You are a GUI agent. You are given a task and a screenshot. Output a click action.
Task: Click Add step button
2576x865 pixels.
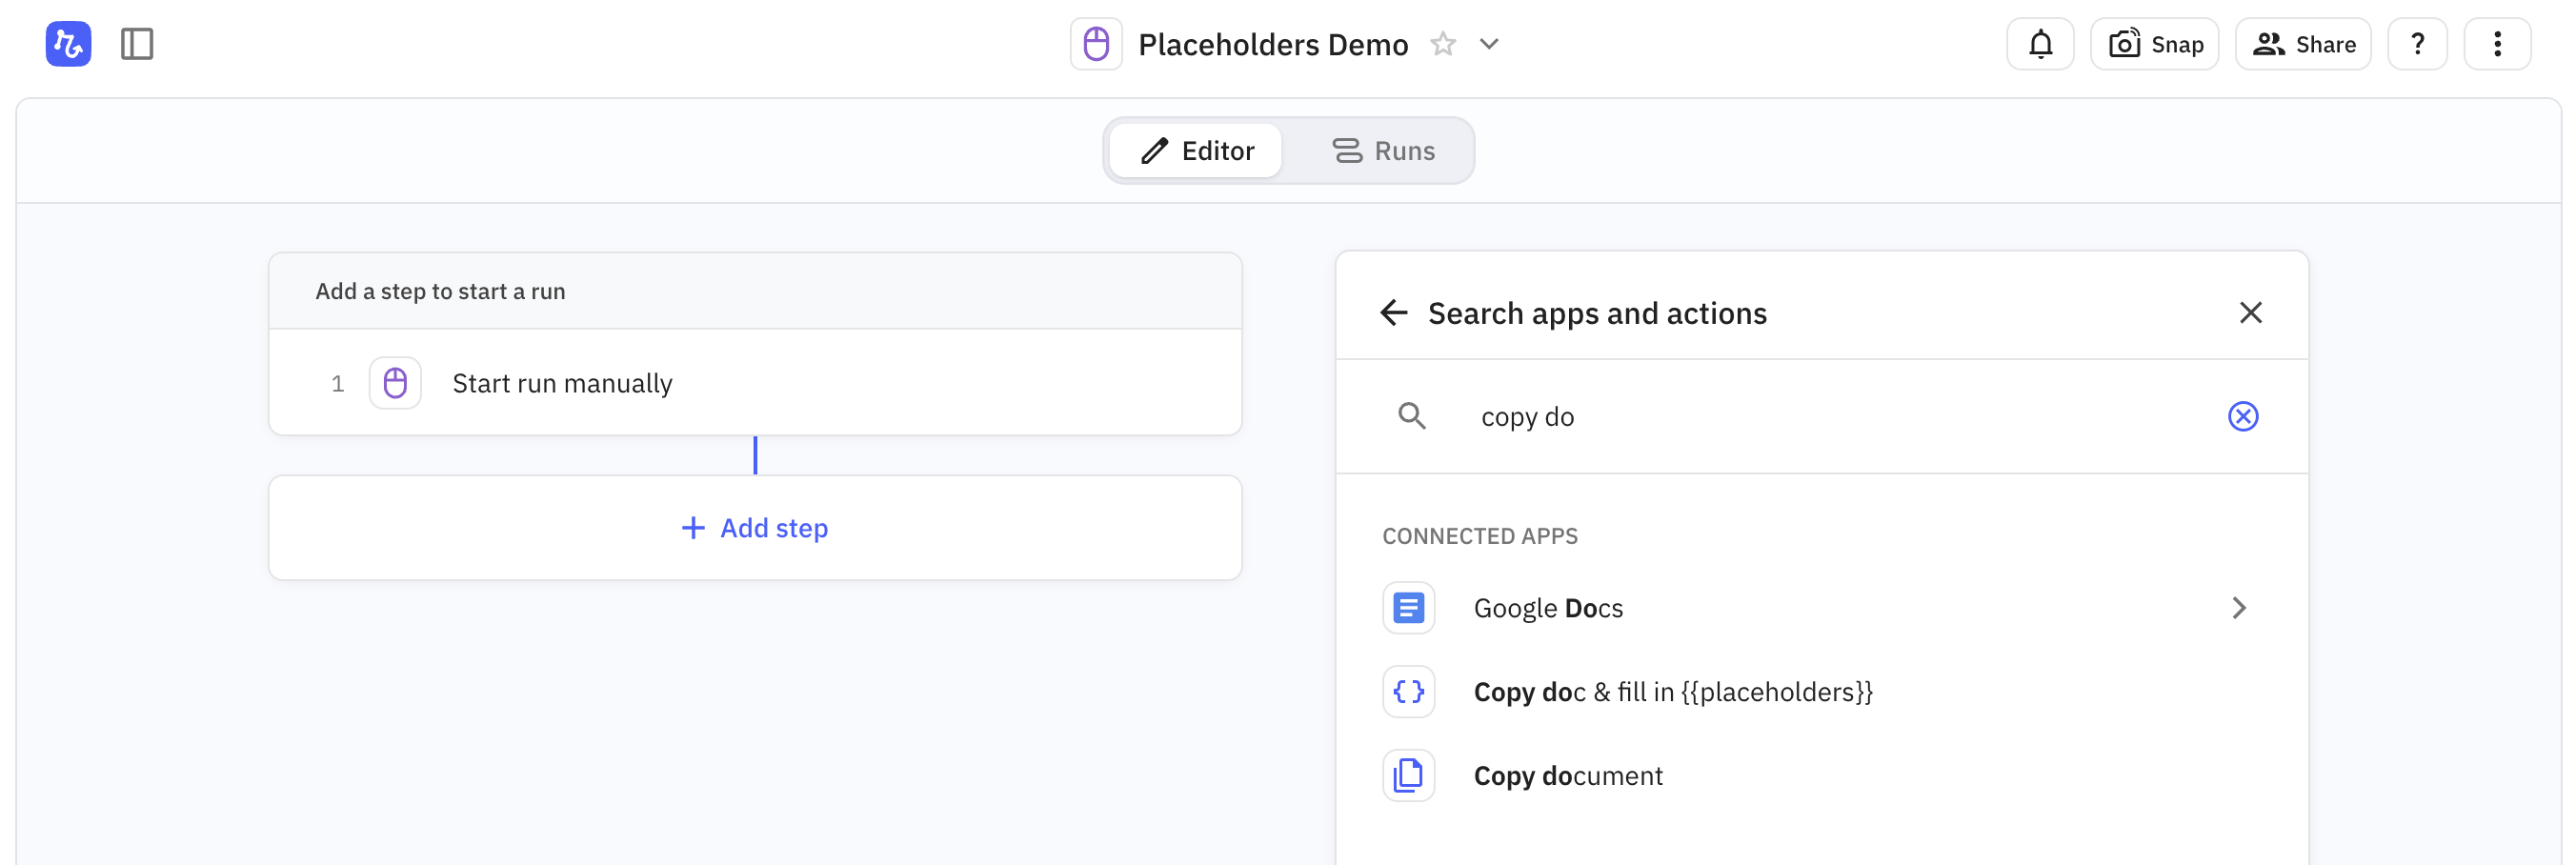(x=755, y=528)
